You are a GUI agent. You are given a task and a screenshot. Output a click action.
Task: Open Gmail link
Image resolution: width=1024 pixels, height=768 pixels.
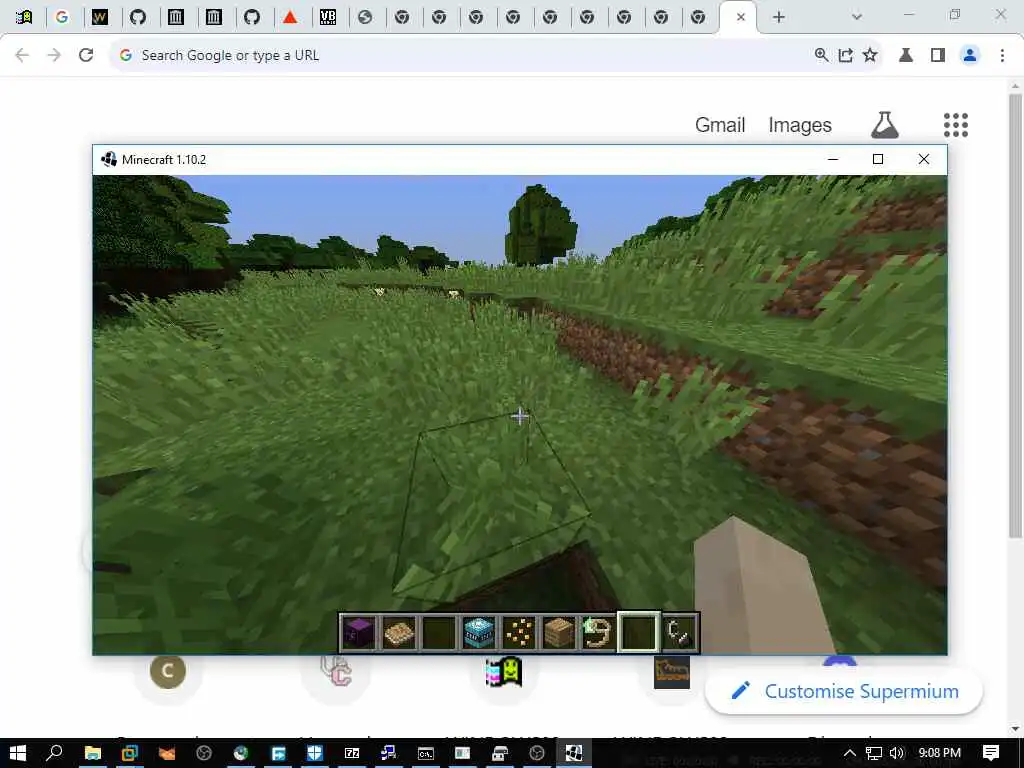[x=720, y=125]
